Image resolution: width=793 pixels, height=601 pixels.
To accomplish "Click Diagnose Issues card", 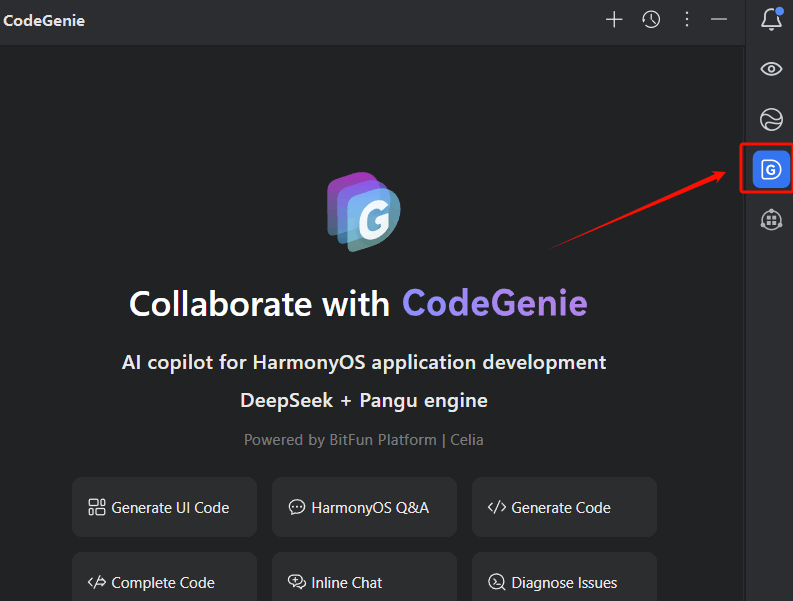I will 564,577.
